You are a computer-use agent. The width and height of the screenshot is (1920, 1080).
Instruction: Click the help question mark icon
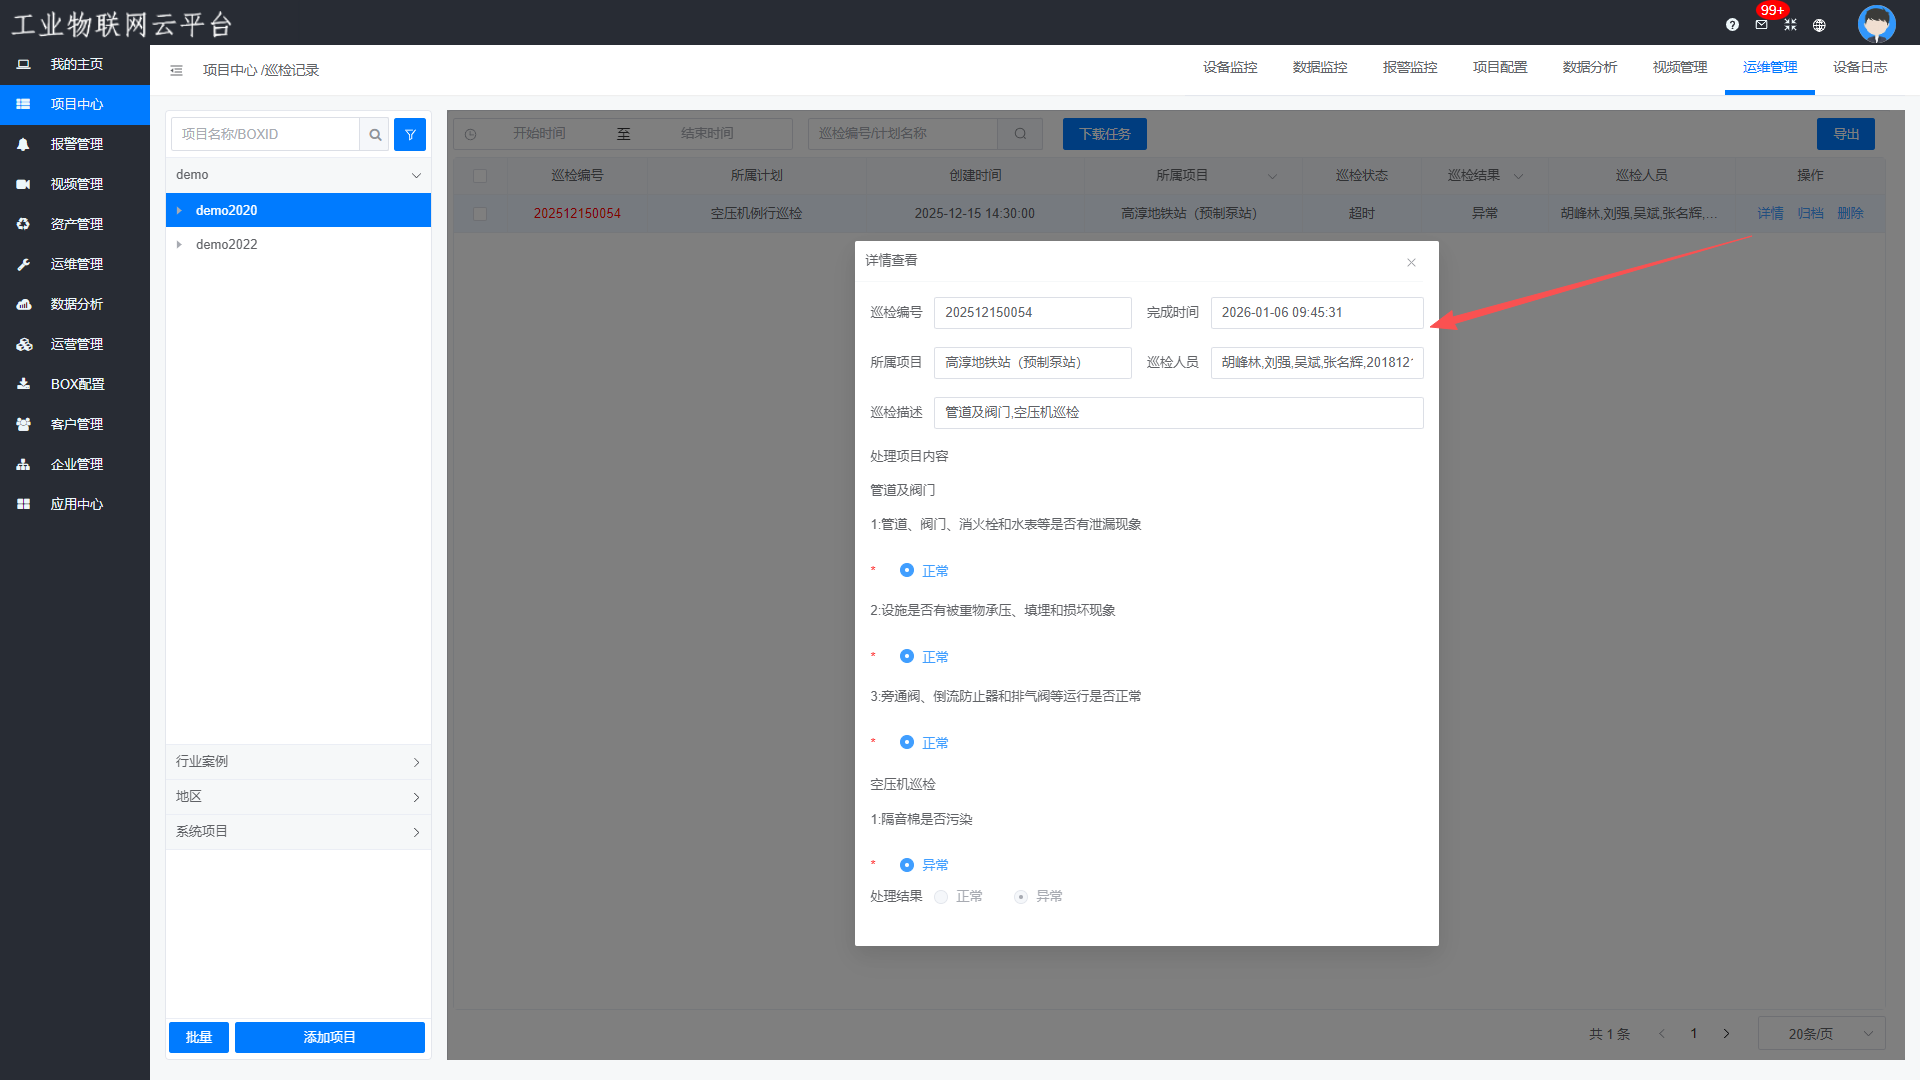(1732, 25)
